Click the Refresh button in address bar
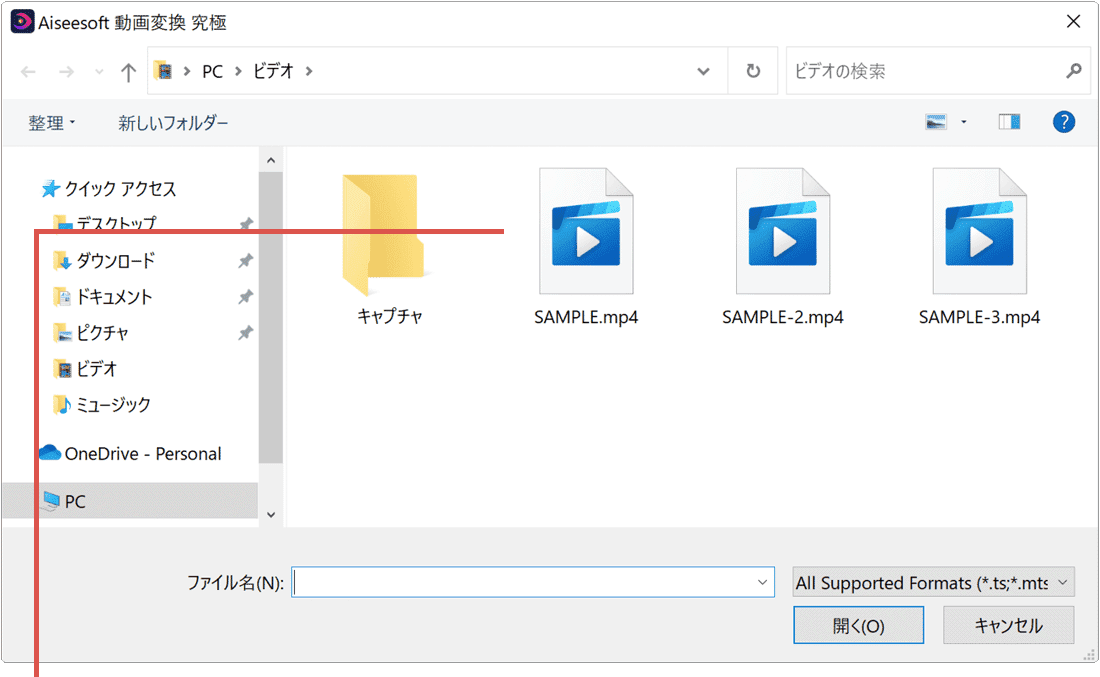Screen dimensions: 1100x677 point(753,72)
